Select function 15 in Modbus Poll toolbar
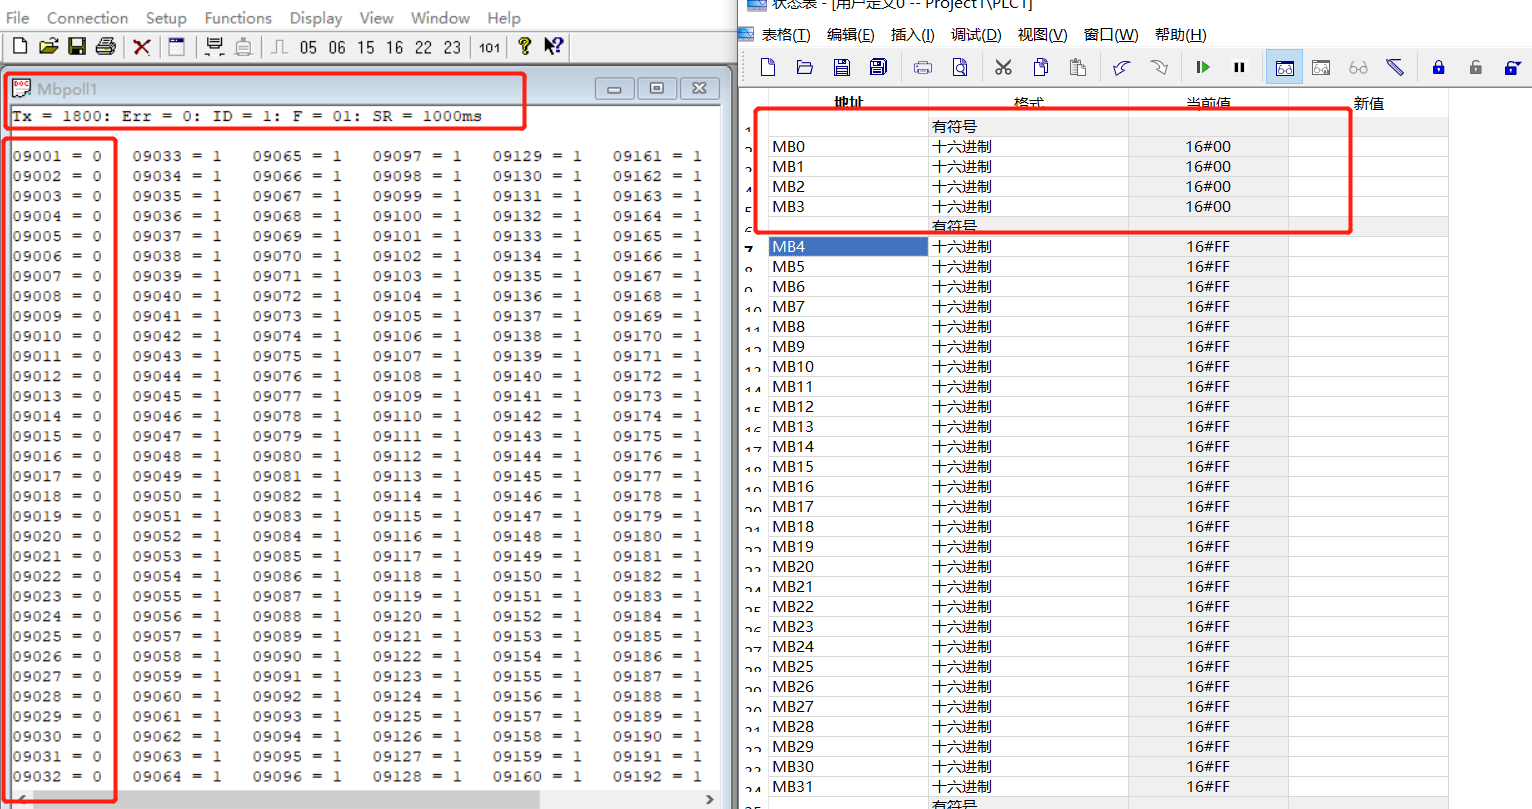The width and height of the screenshot is (1532, 809). point(366,47)
